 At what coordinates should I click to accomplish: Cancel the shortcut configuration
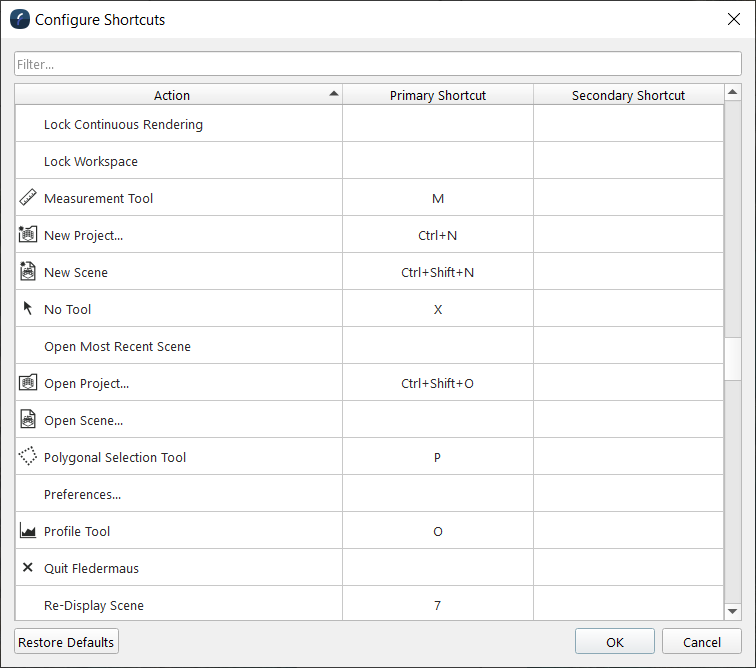pyautogui.click(x=702, y=642)
